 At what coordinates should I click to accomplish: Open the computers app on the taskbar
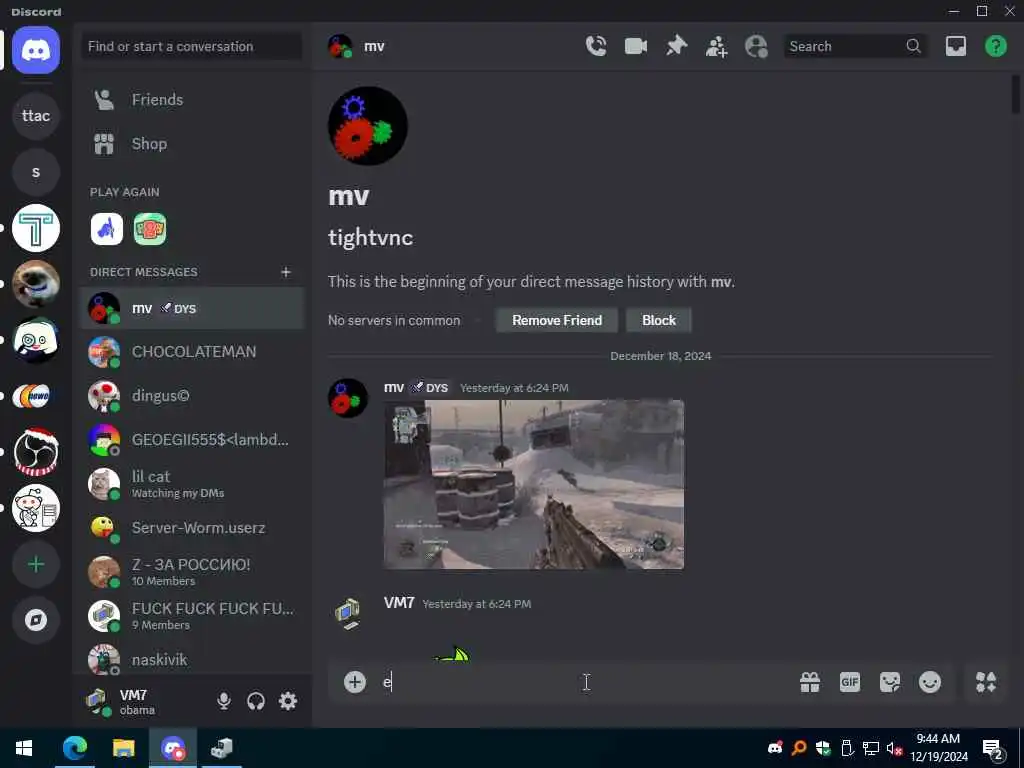click(221, 748)
